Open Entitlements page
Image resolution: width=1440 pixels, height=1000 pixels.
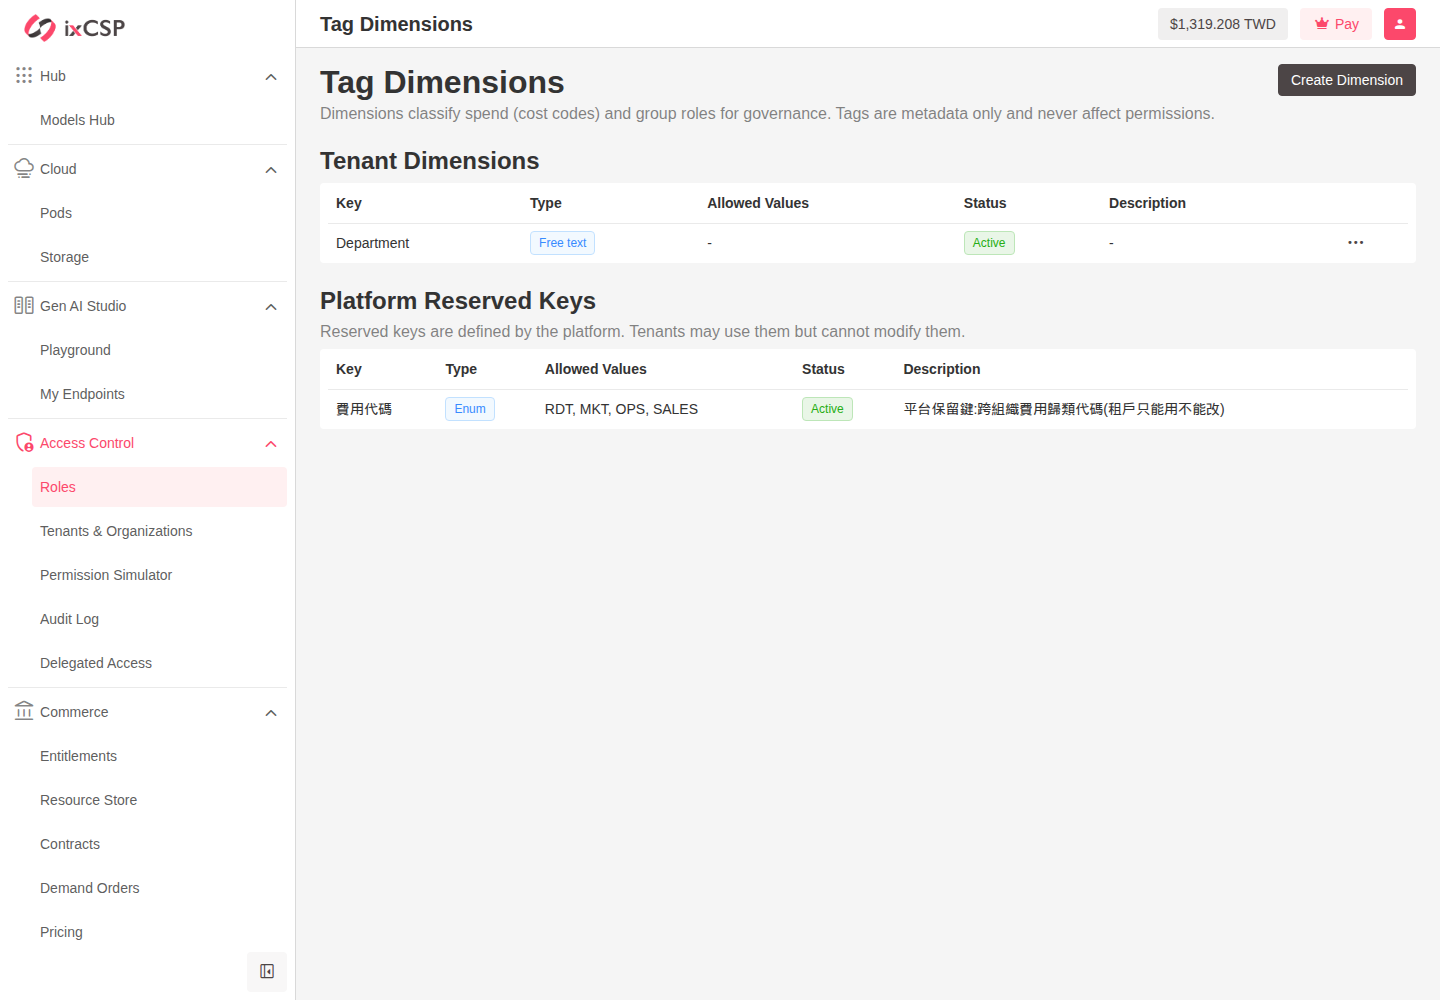(x=159, y=756)
